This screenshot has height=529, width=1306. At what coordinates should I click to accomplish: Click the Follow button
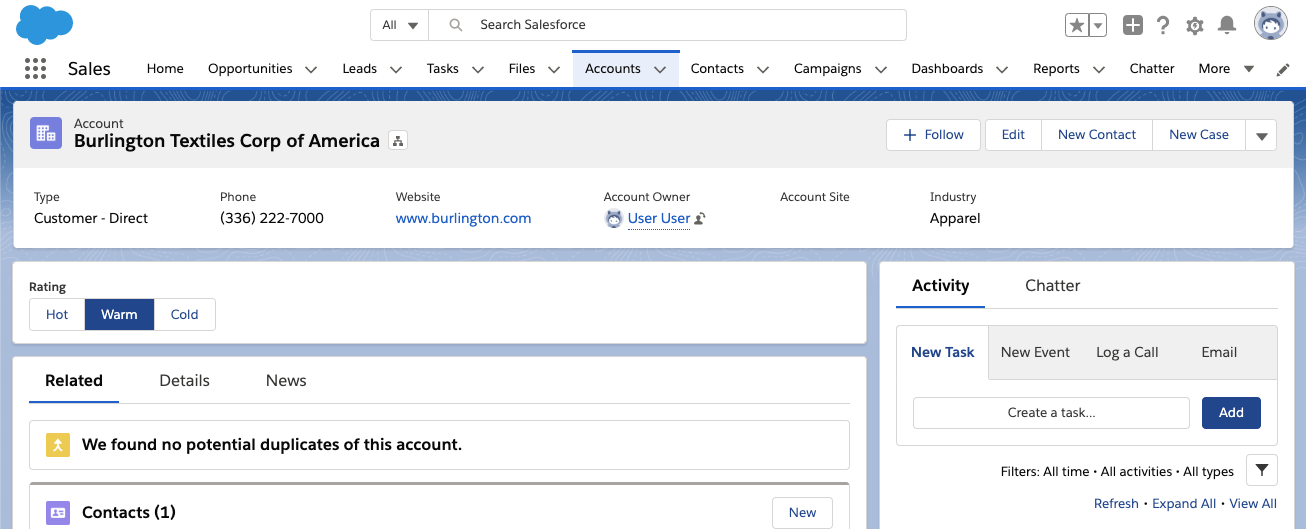(x=933, y=135)
